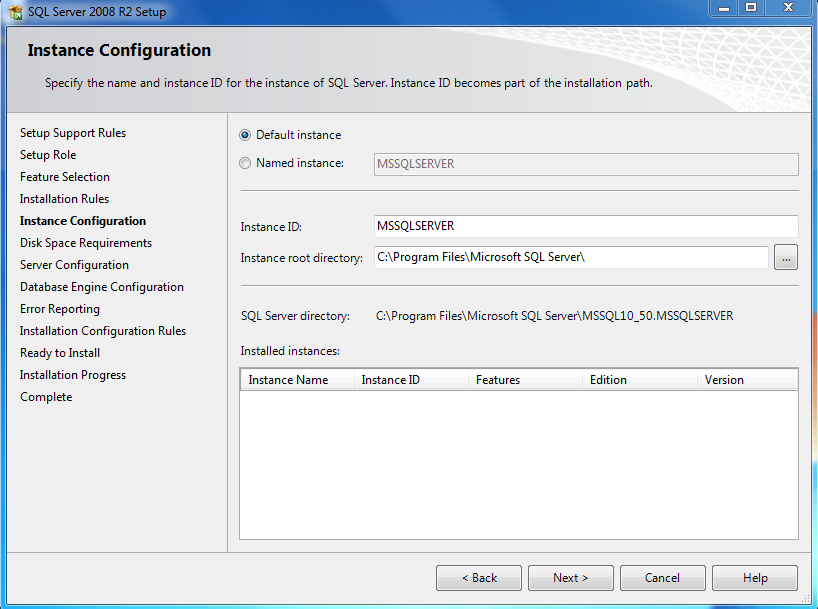This screenshot has height=609, width=818.
Task: Select the Default instance radio button
Action: coord(245,135)
